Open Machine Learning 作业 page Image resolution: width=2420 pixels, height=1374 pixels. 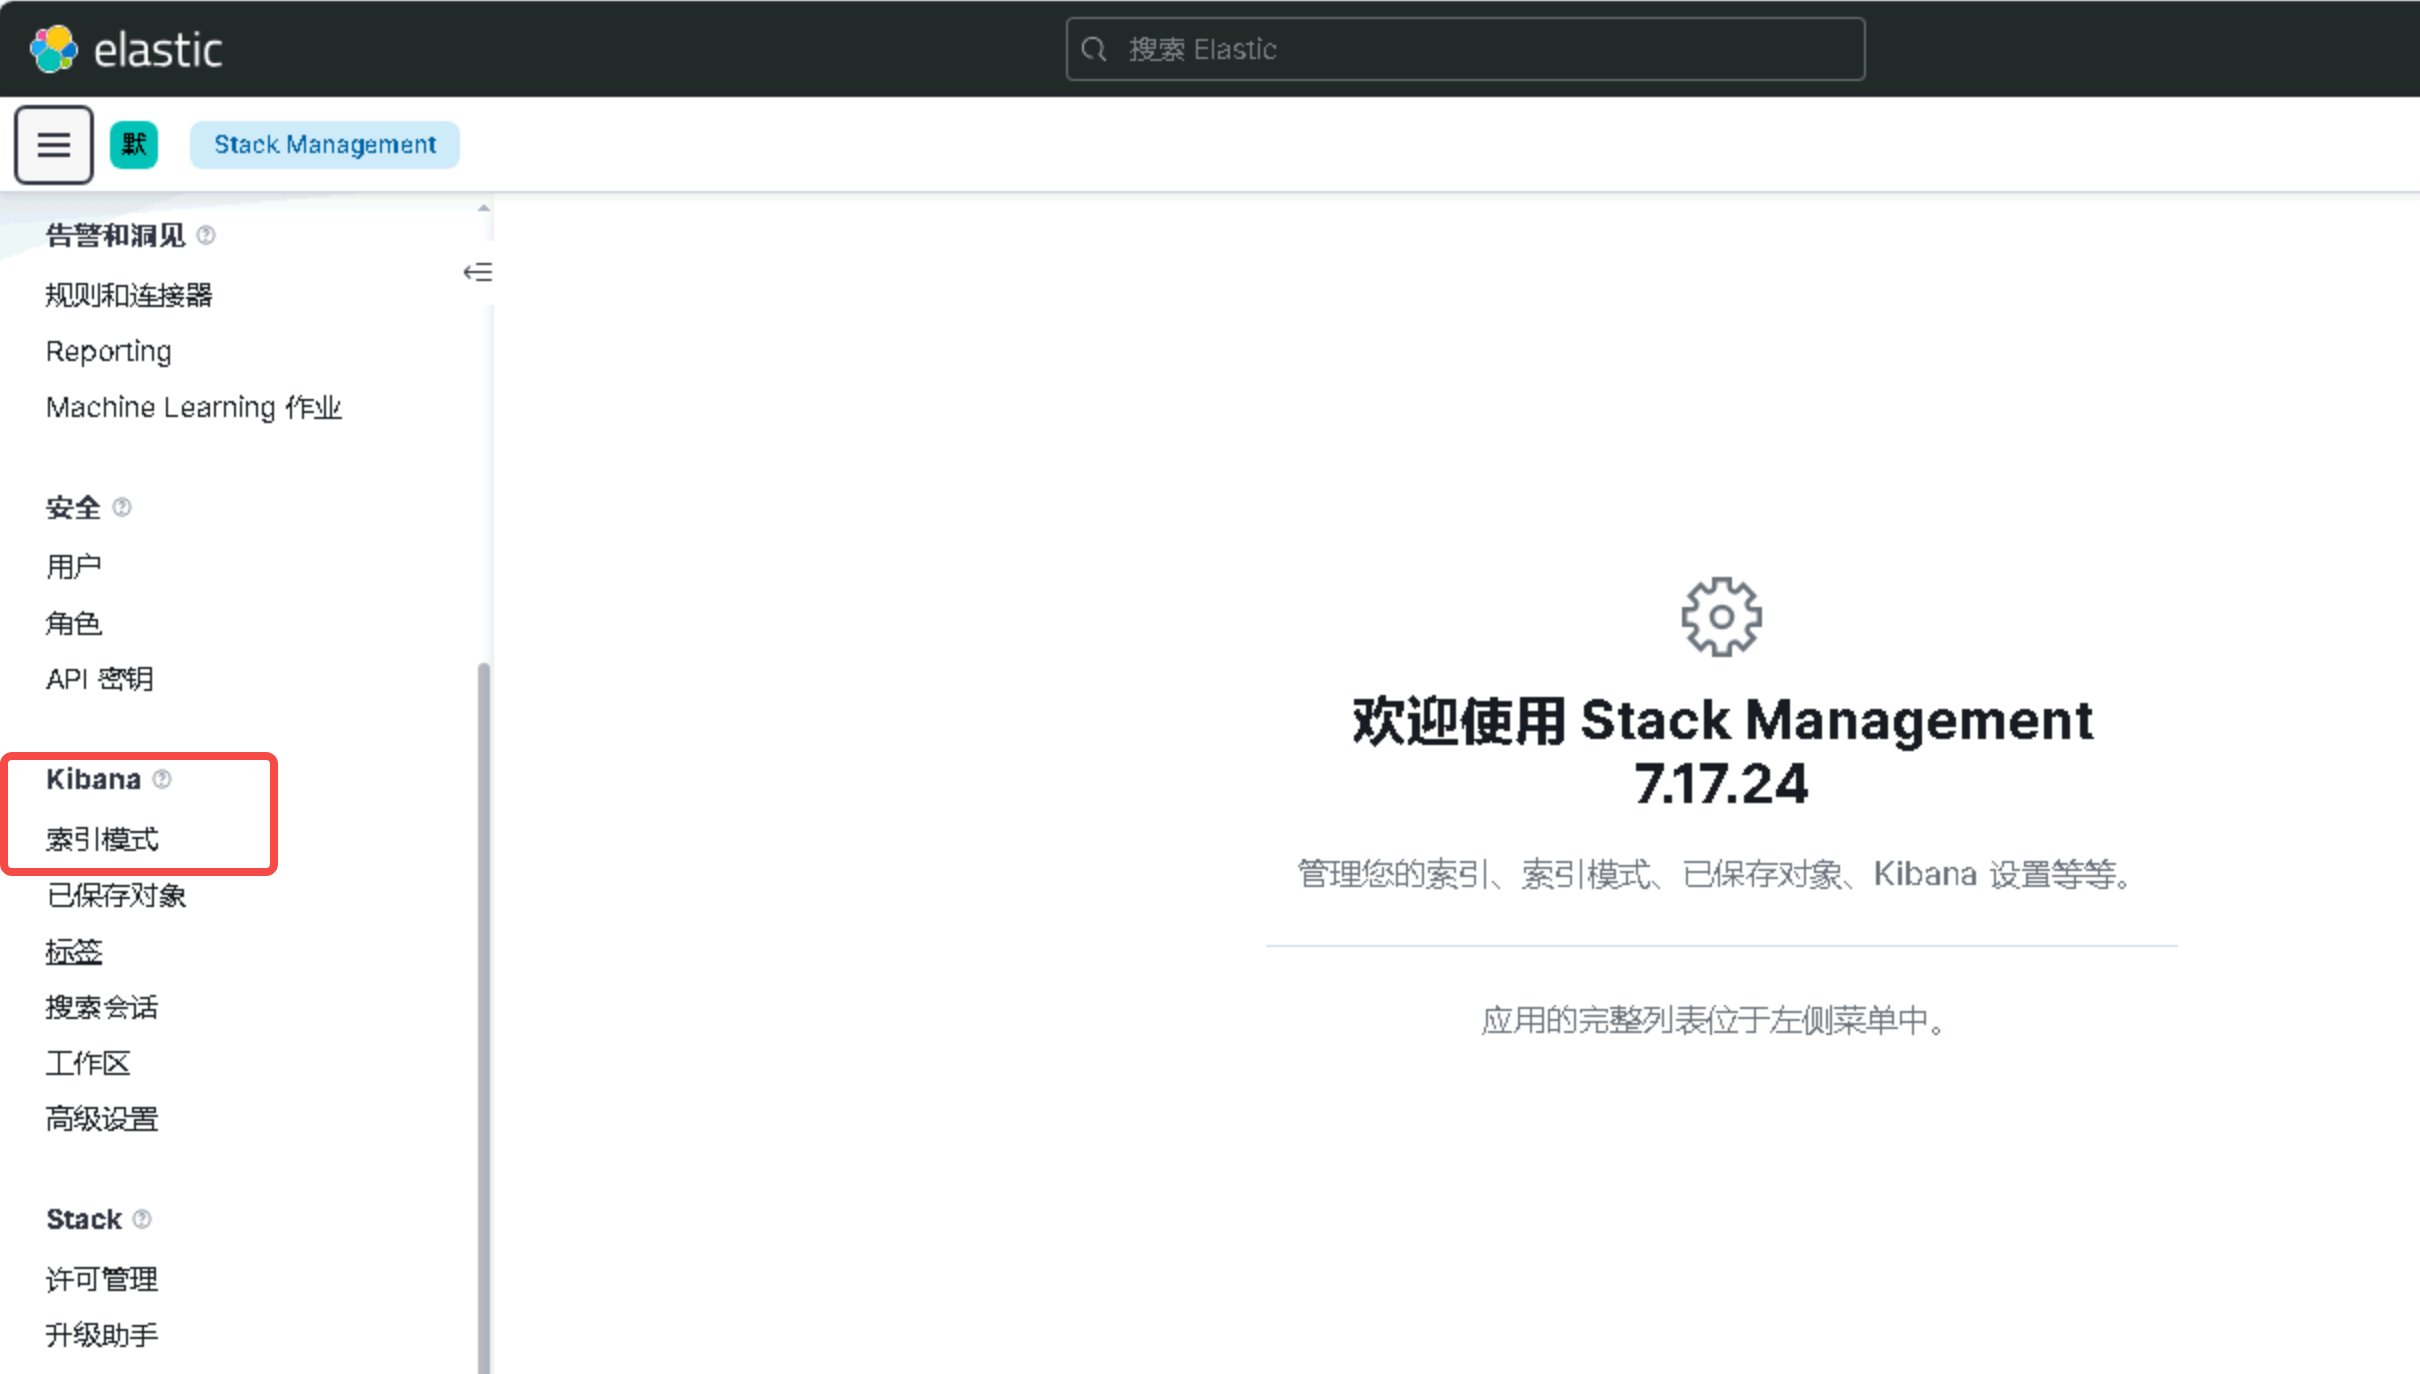pos(194,407)
